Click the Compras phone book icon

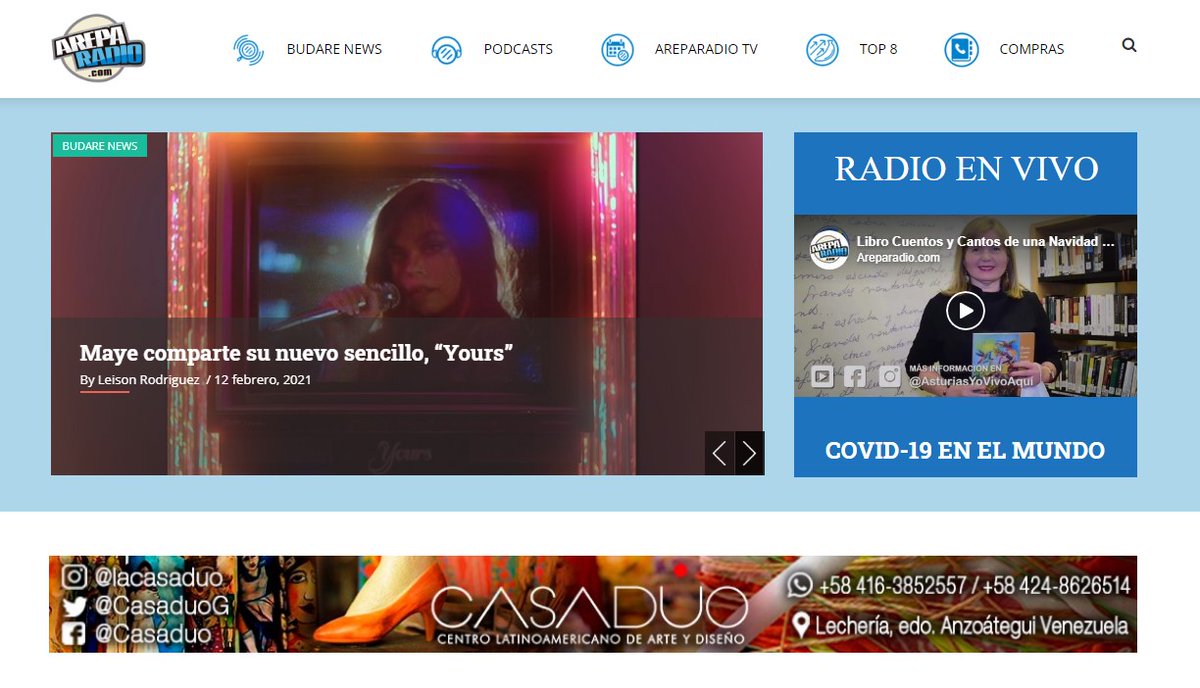tap(961, 49)
